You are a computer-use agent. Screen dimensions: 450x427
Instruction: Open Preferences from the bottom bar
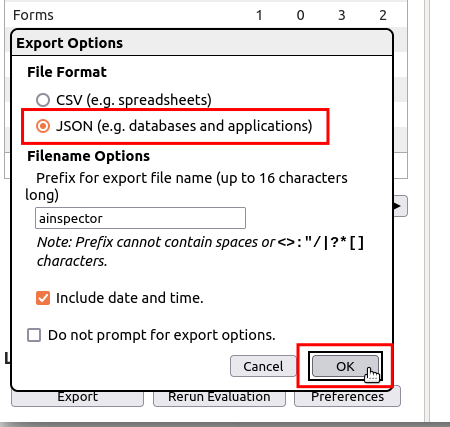coord(347,397)
